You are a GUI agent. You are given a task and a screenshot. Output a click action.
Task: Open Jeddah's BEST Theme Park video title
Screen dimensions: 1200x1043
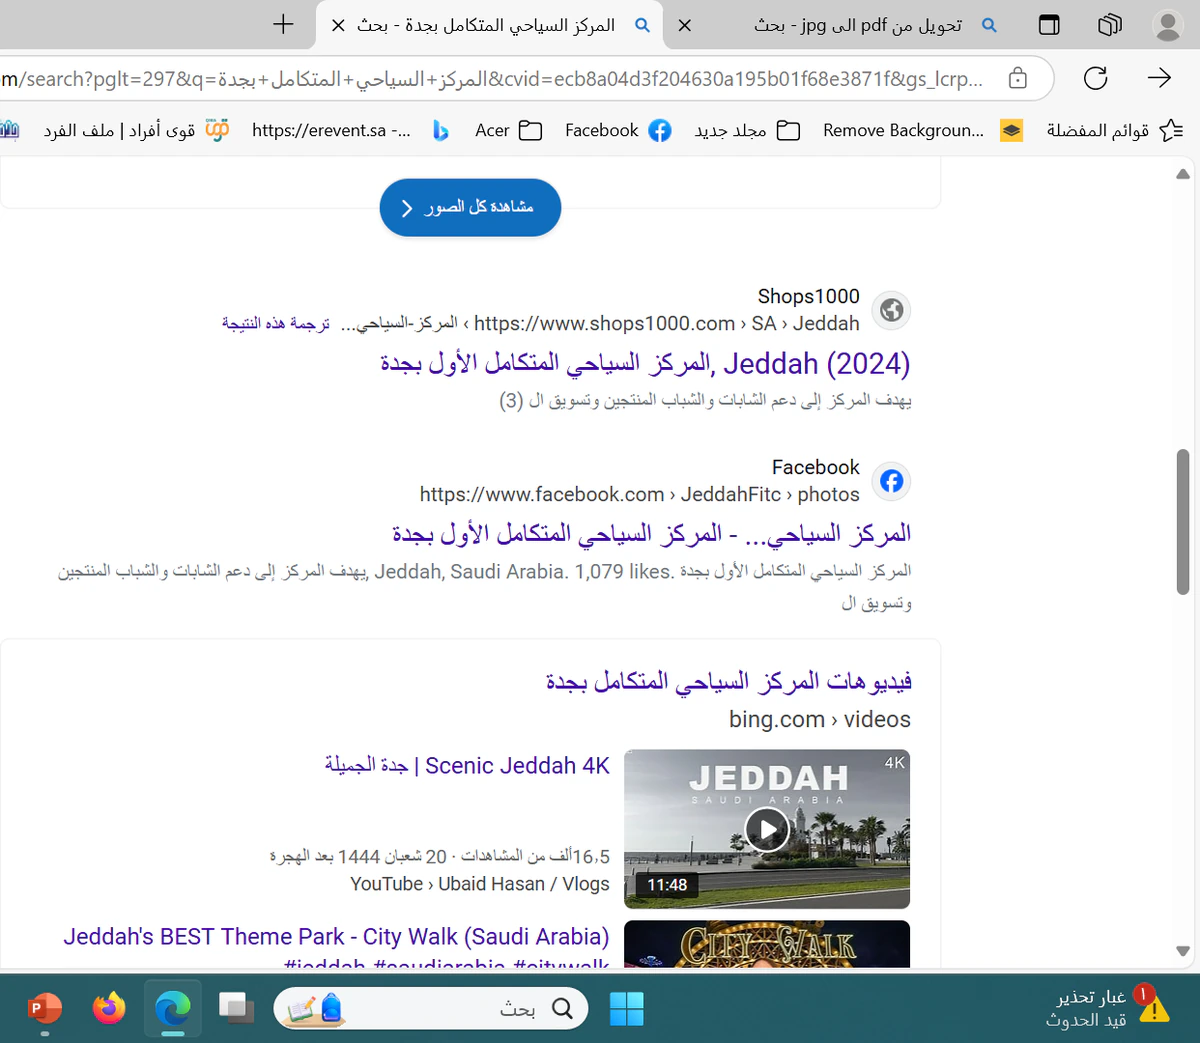(336, 937)
